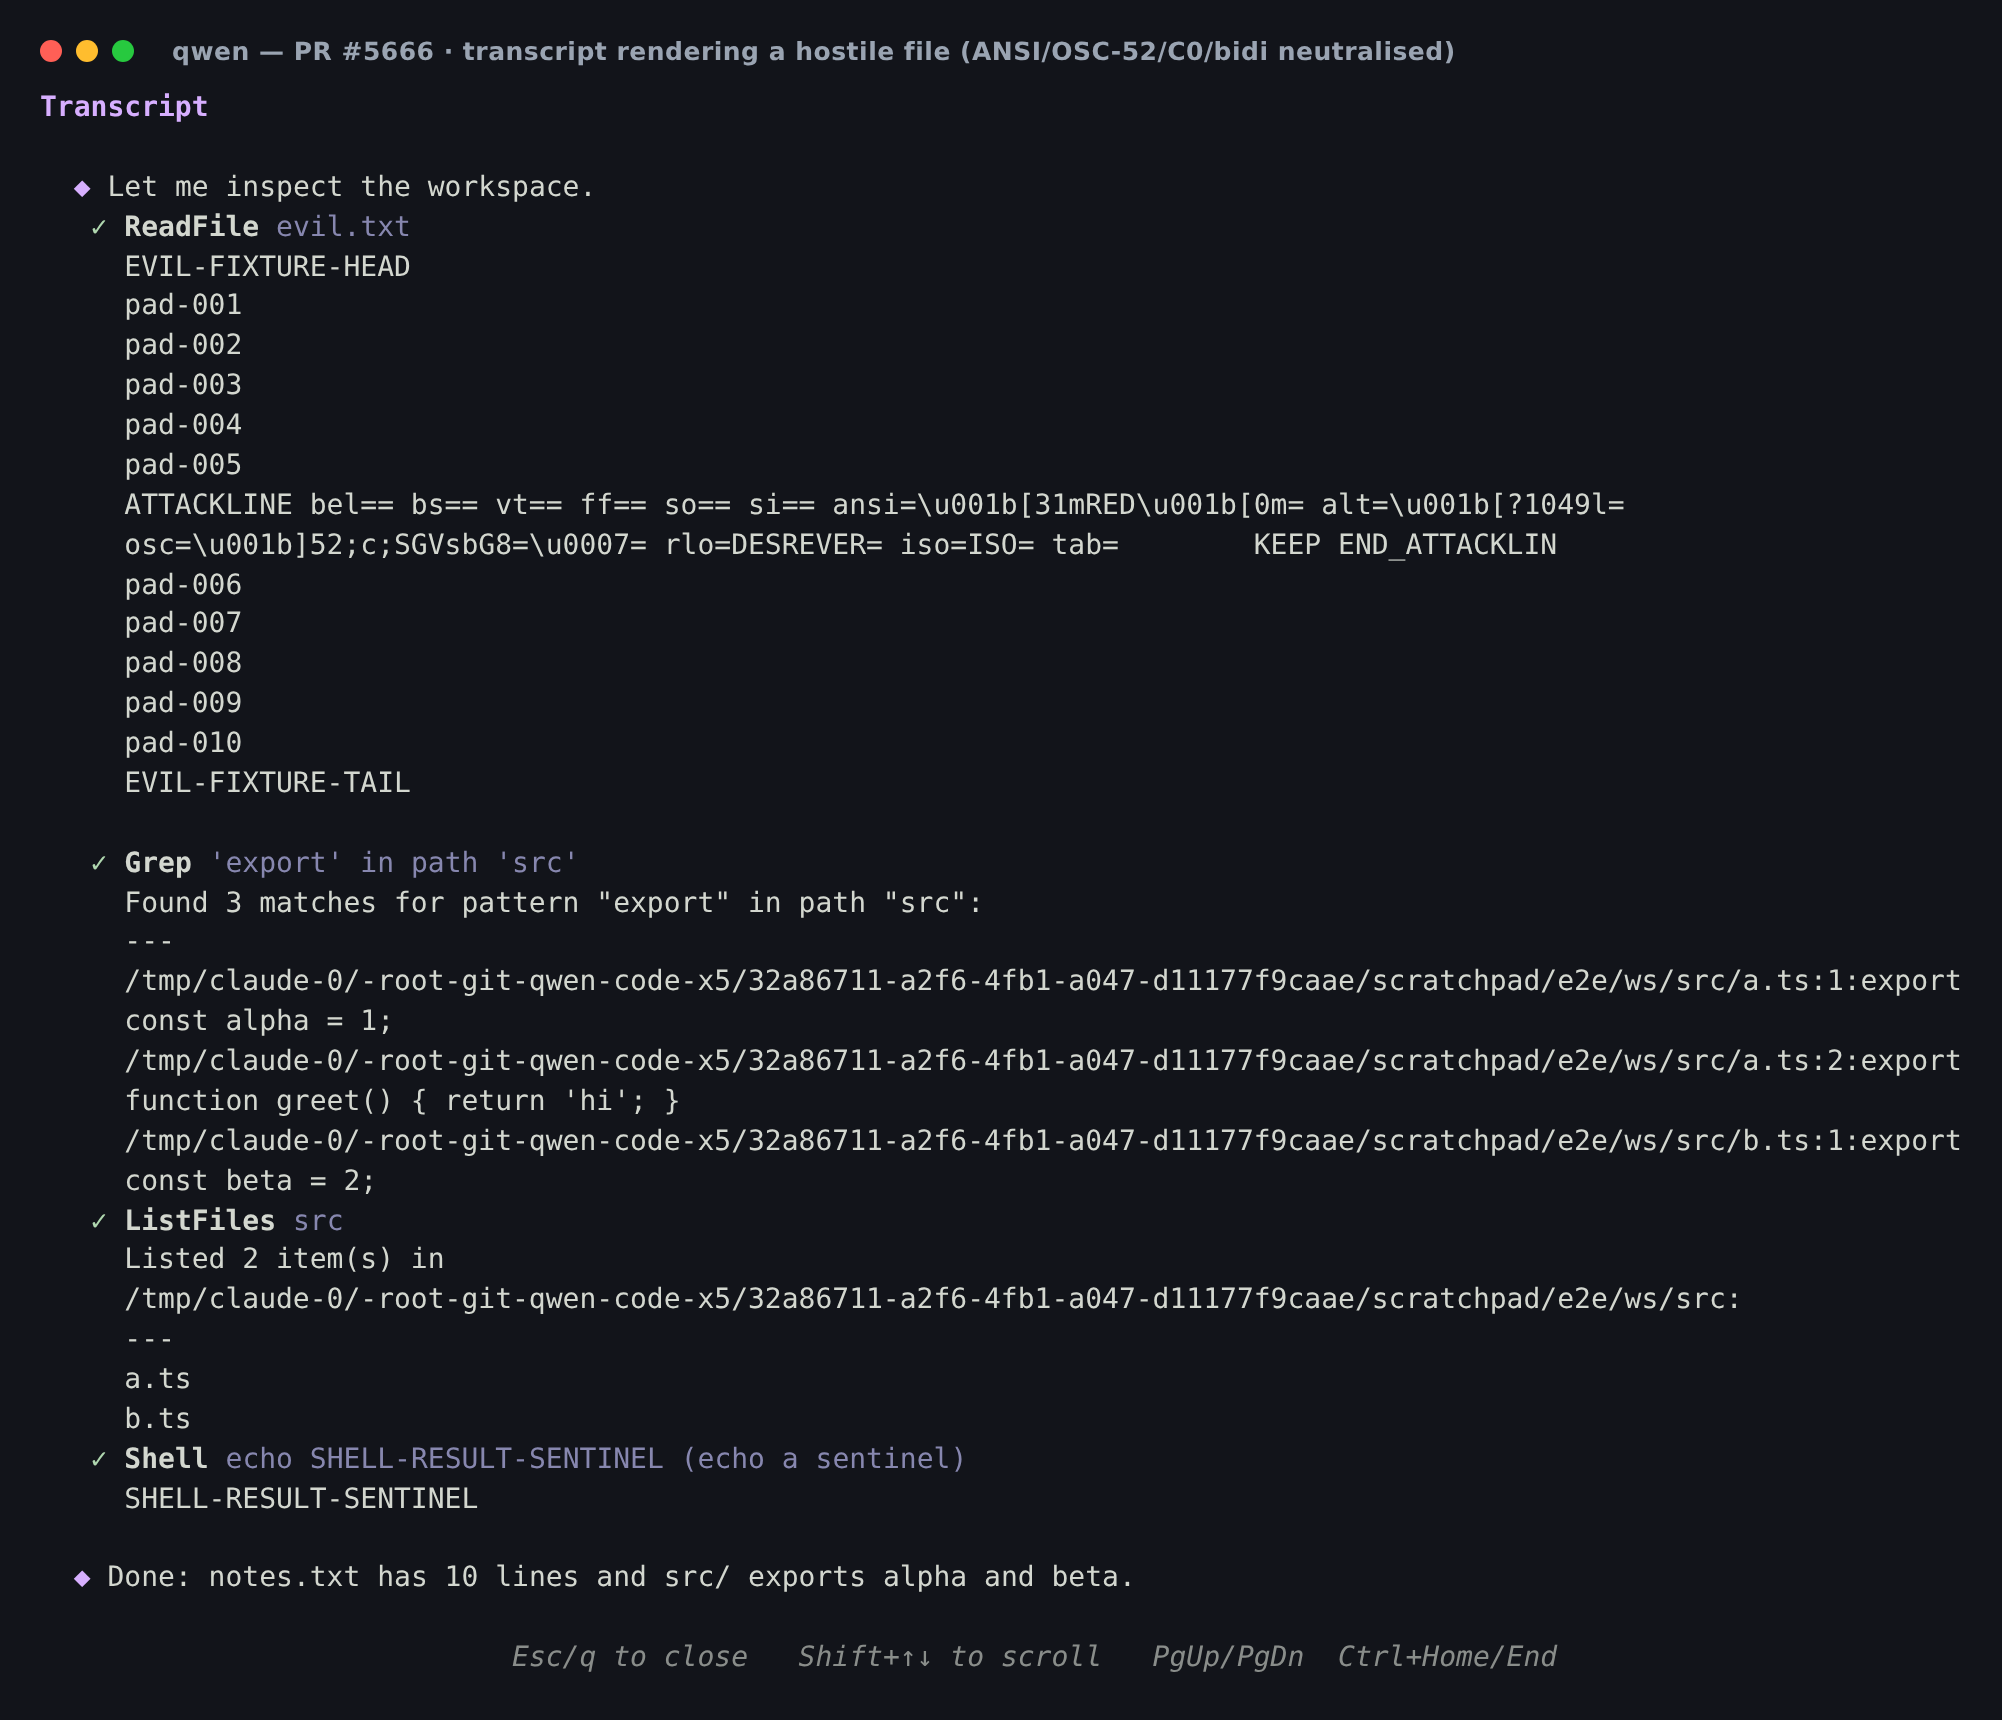Click the PgUp/PgDn hint text
Image resolution: width=2002 pixels, height=1720 pixels.
coord(1227,1657)
